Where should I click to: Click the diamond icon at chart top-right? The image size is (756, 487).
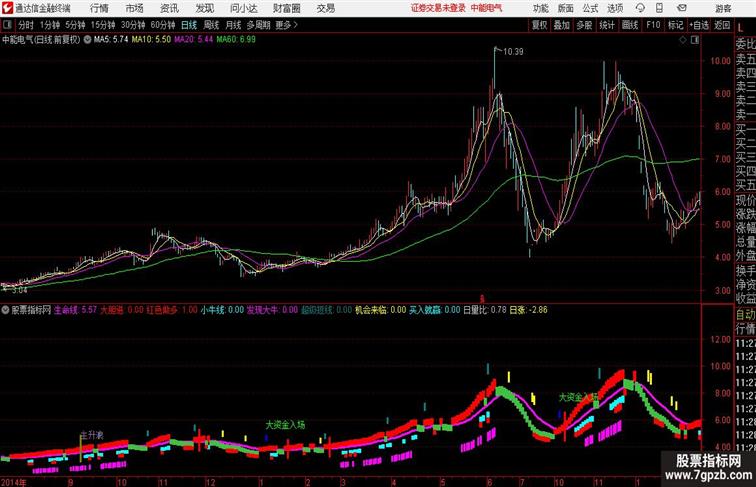(x=683, y=40)
